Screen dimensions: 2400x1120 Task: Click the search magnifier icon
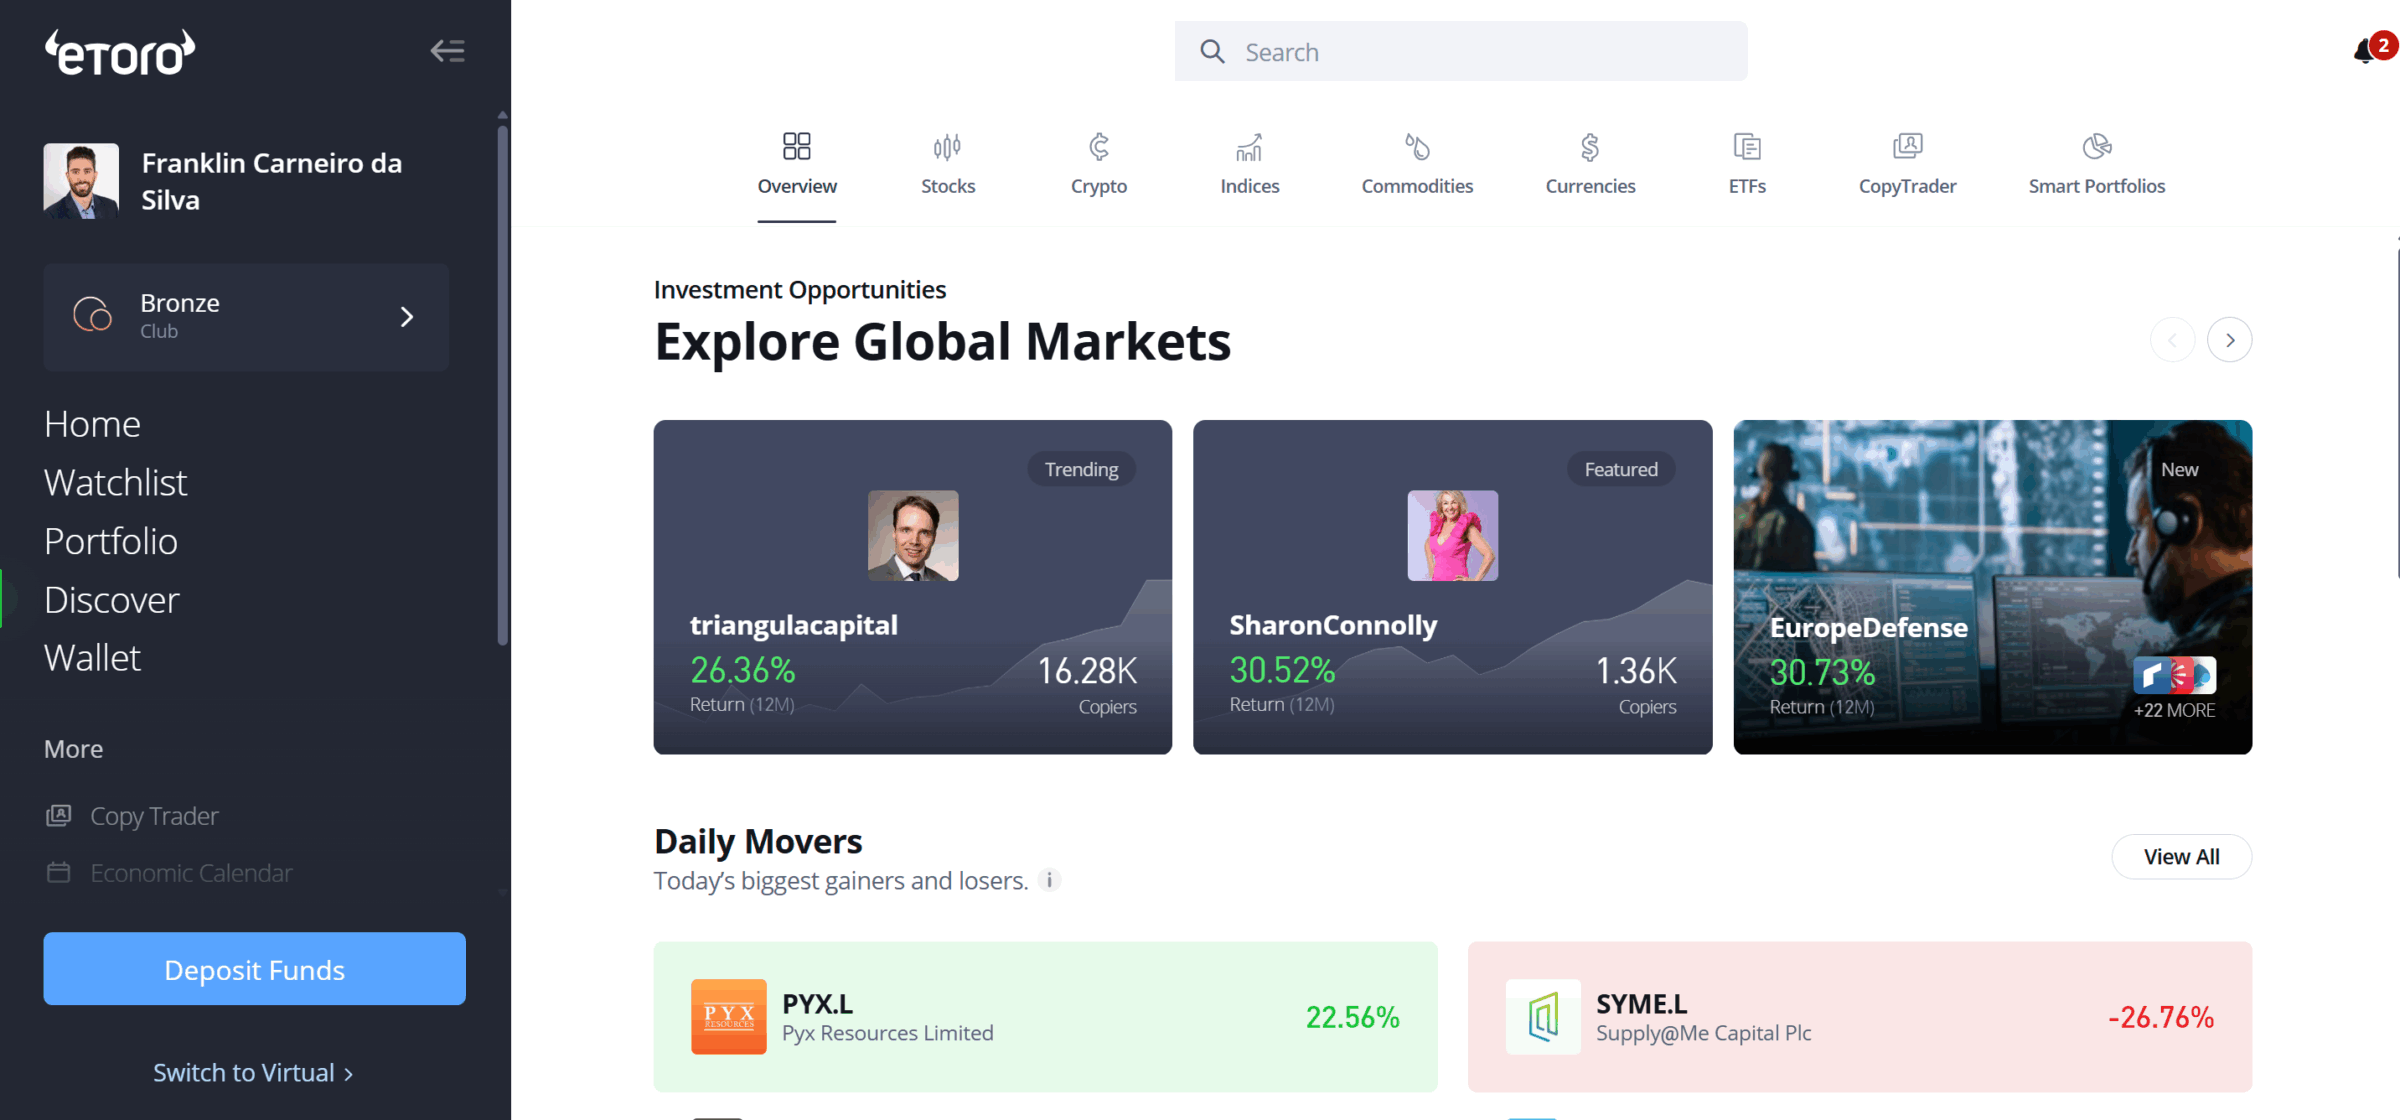[x=1212, y=52]
